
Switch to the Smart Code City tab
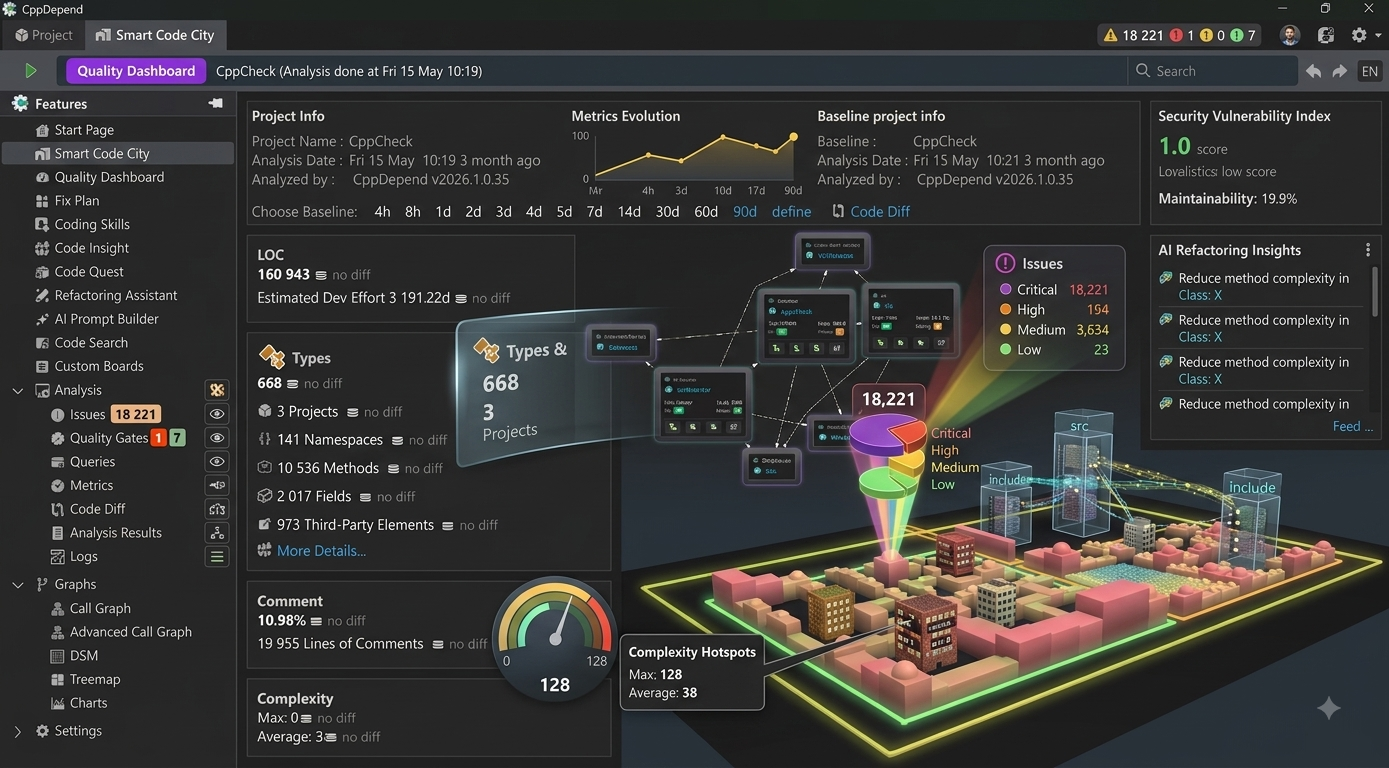(x=156, y=35)
